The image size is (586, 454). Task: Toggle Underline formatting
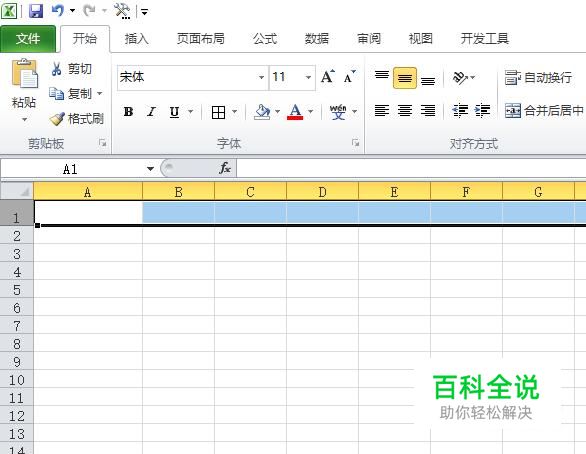(x=174, y=112)
